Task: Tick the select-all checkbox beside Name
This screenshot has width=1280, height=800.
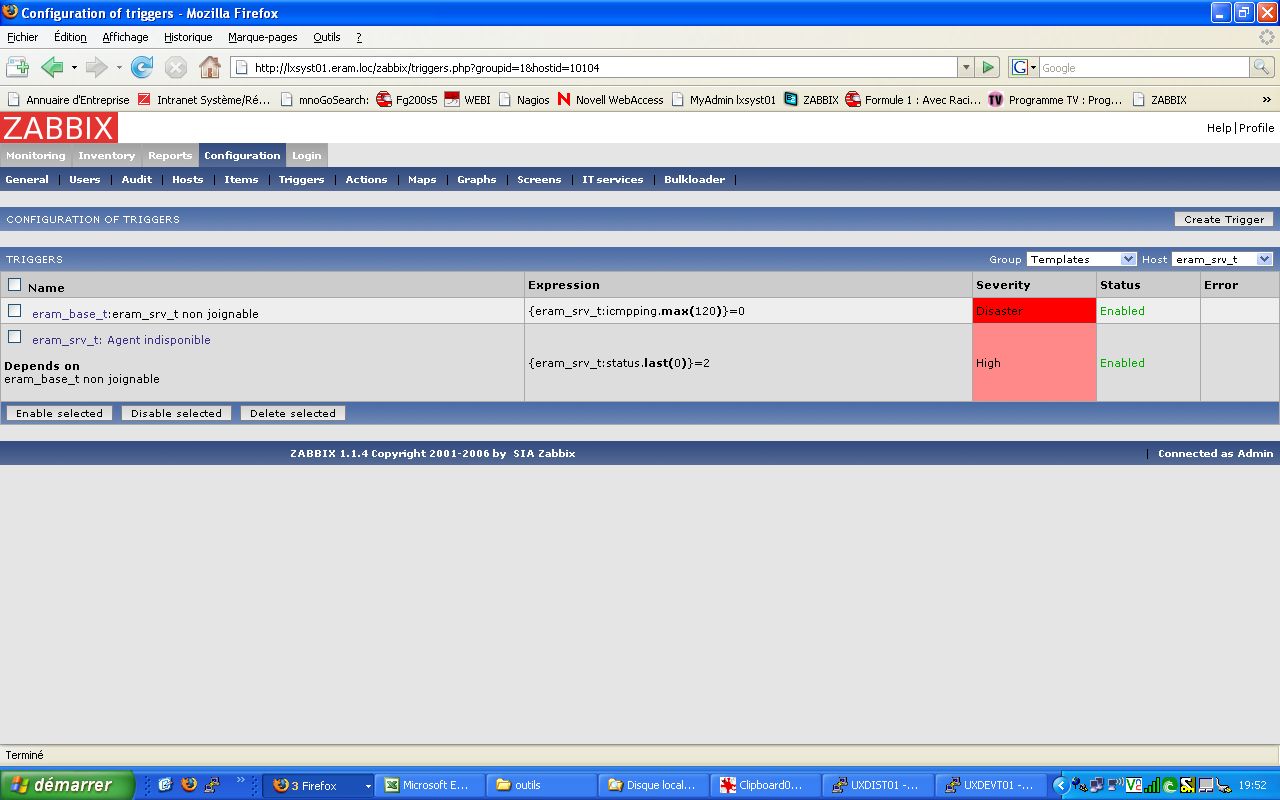Action: click(14, 285)
